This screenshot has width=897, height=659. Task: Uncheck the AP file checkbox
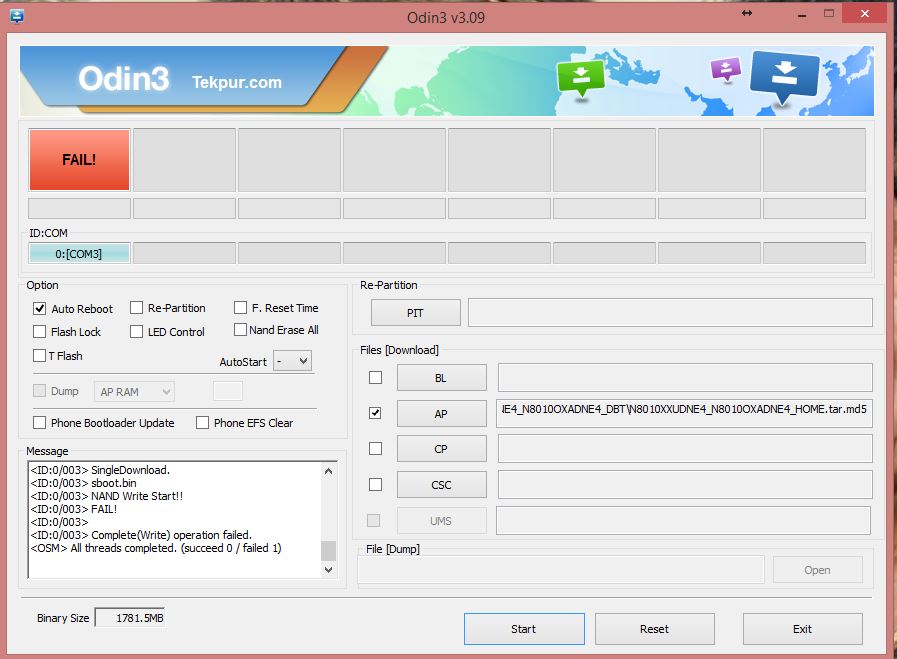coord(375,413)
